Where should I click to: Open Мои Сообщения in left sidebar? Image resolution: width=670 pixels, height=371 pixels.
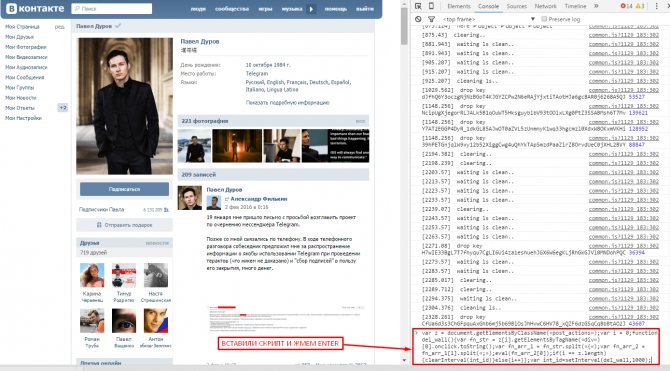point(24,77)
